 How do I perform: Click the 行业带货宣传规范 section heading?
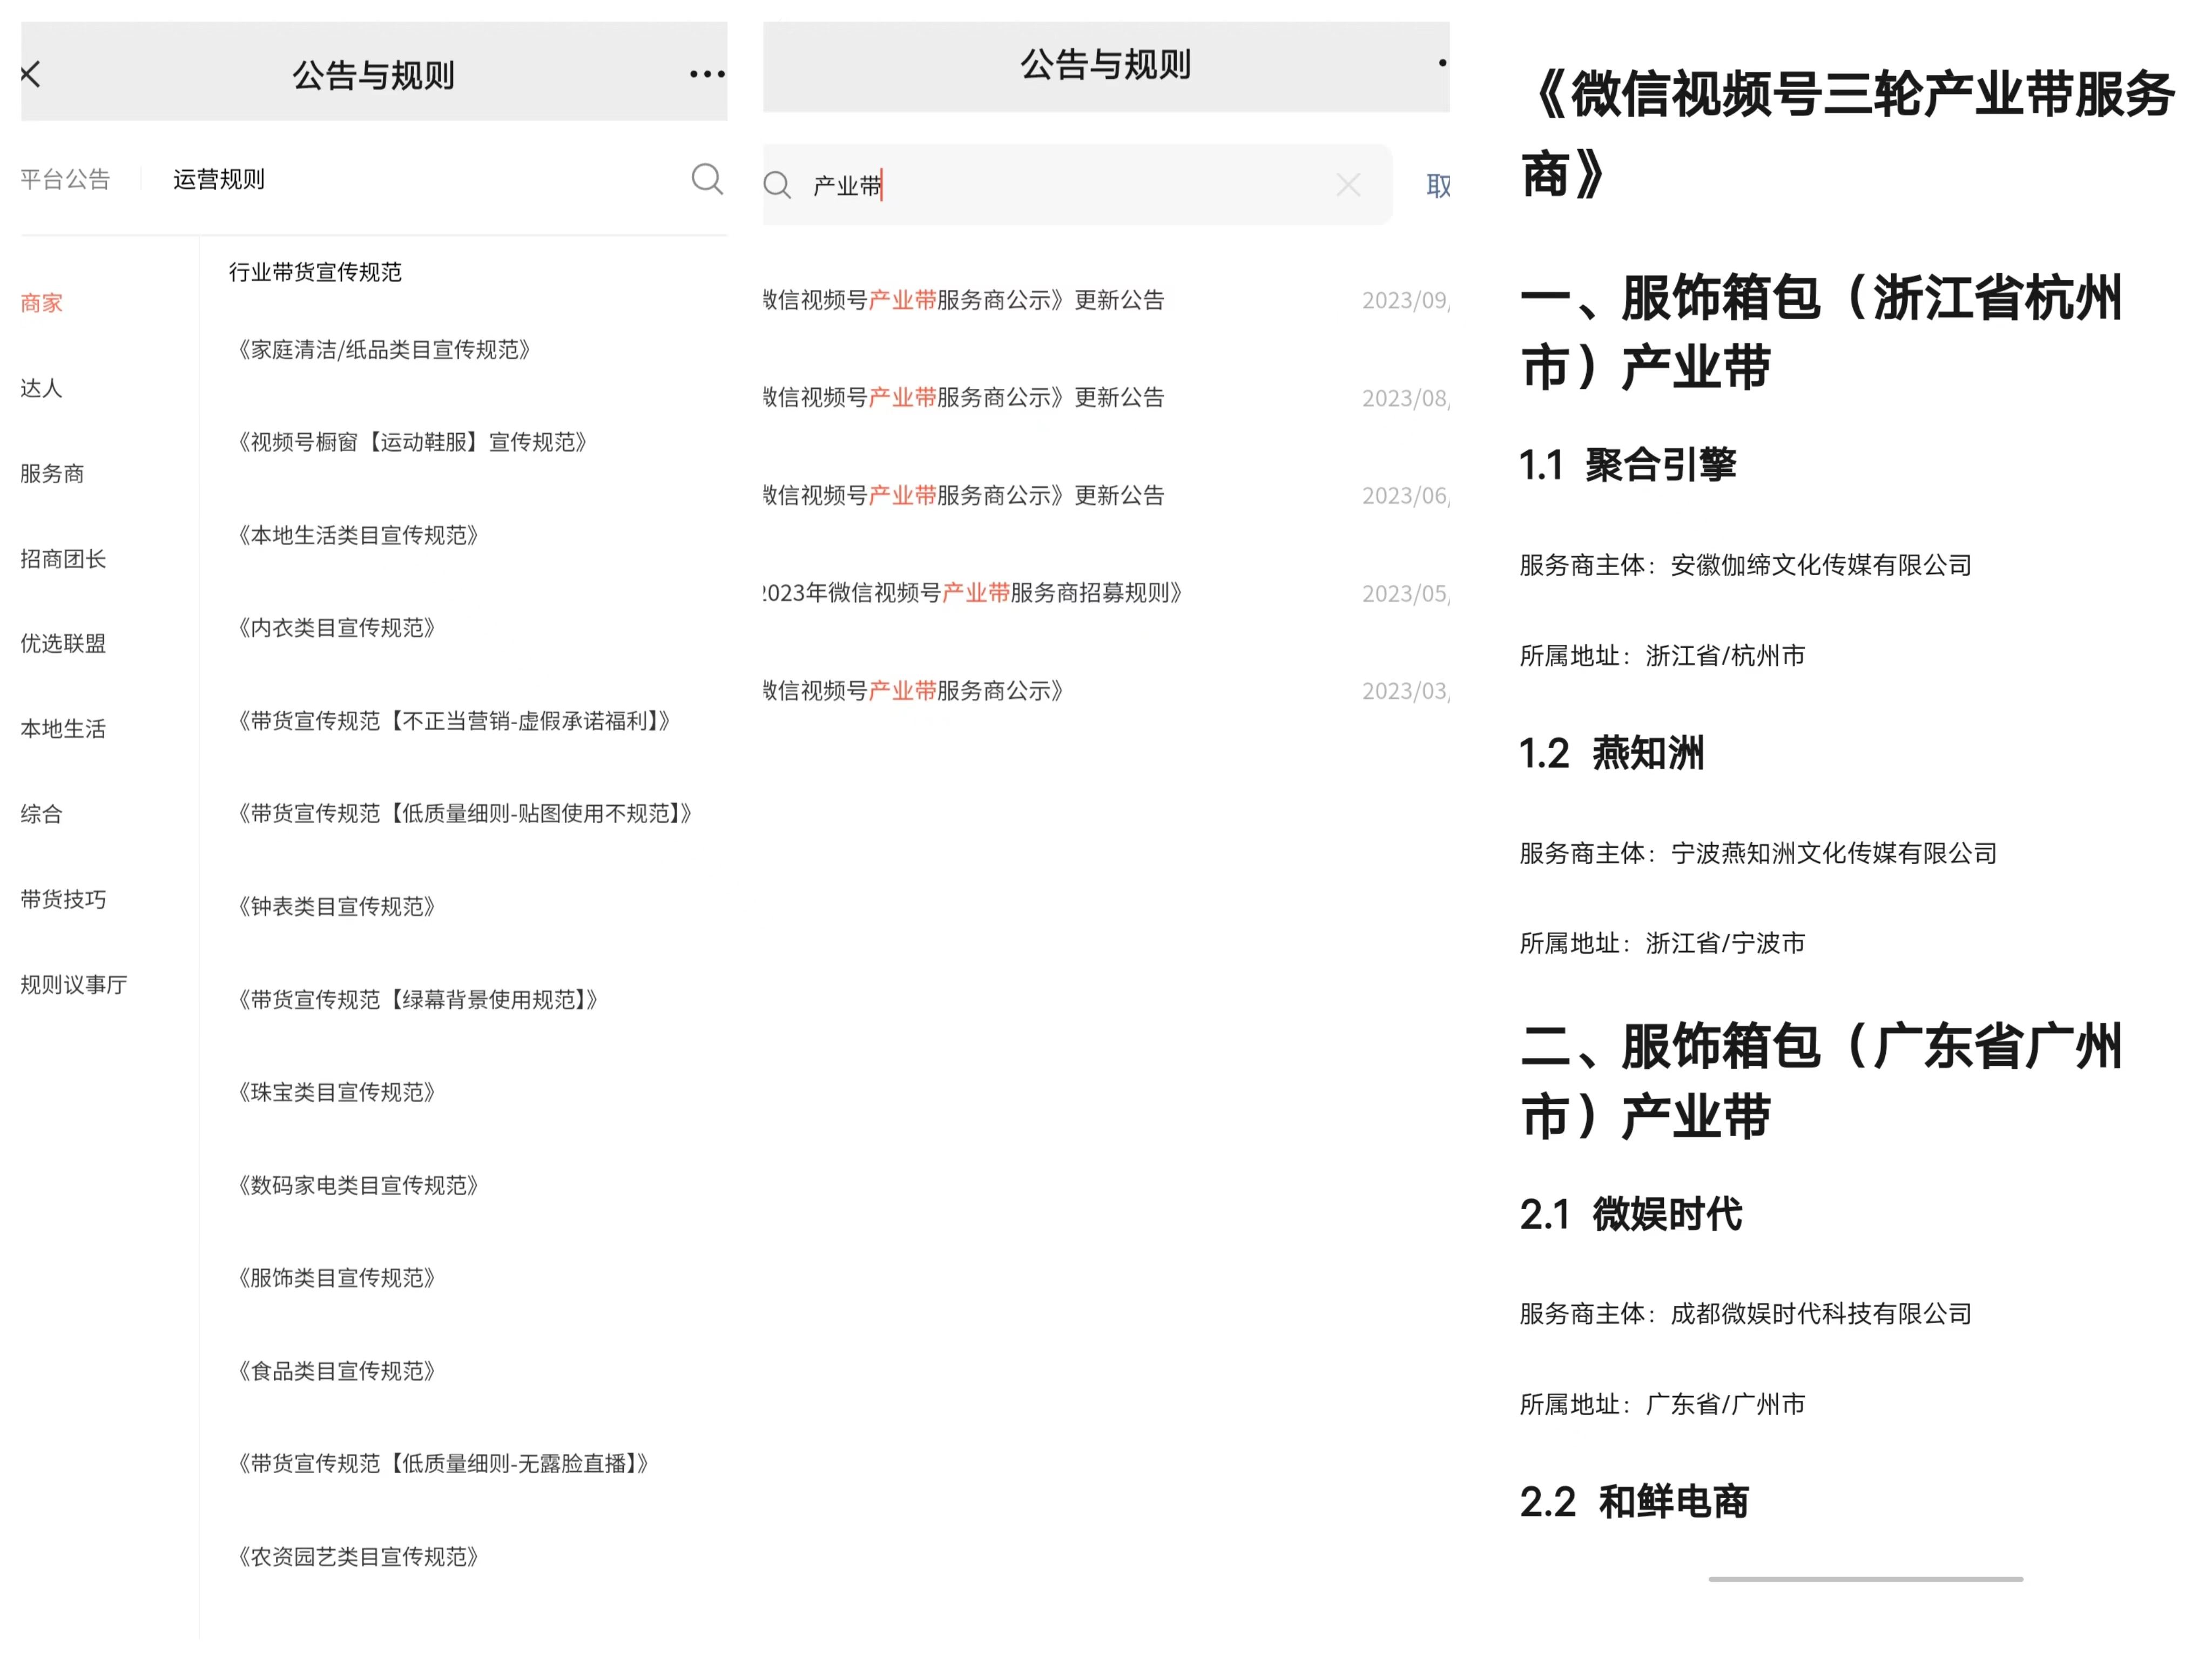point(315,272)
